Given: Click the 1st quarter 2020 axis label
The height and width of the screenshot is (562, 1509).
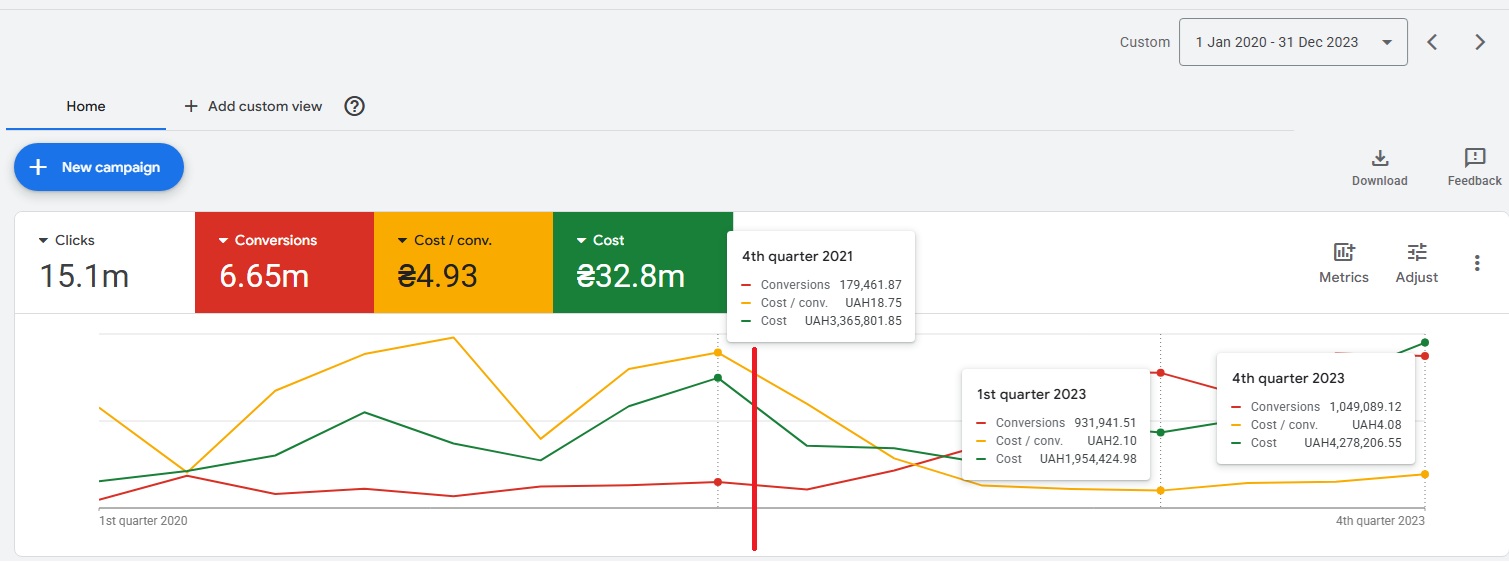Looking at the screenshot, I should [143, 521].
